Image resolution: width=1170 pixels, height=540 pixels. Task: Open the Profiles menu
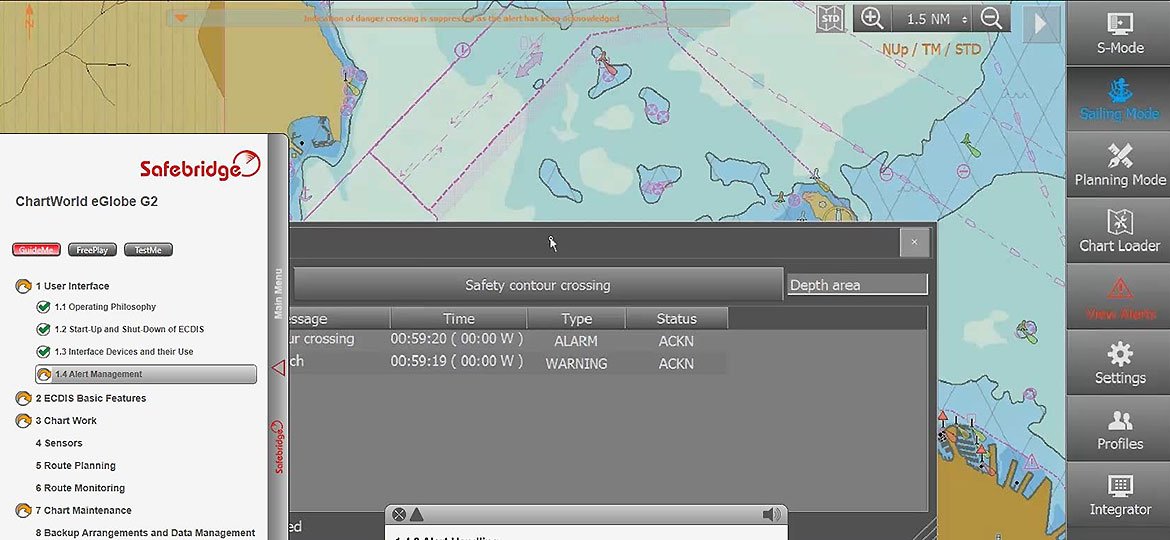pos(1119,429)
